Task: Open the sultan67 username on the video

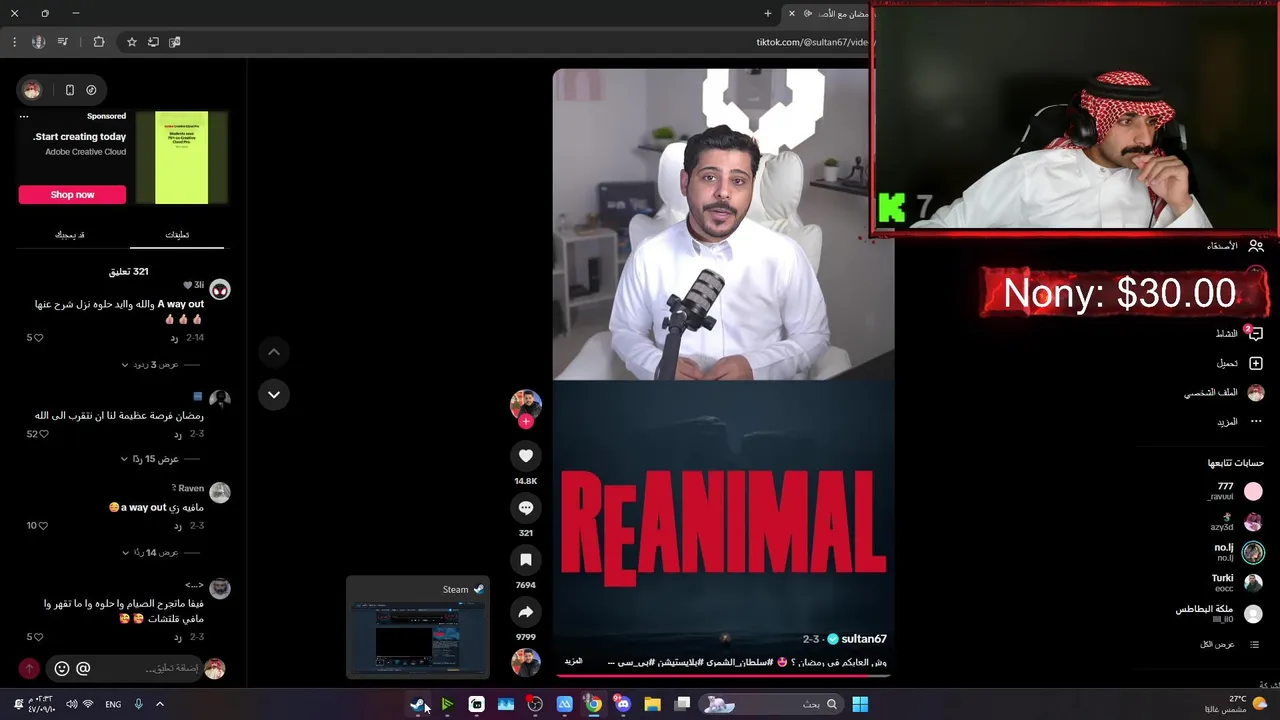Action: (863, 639)
